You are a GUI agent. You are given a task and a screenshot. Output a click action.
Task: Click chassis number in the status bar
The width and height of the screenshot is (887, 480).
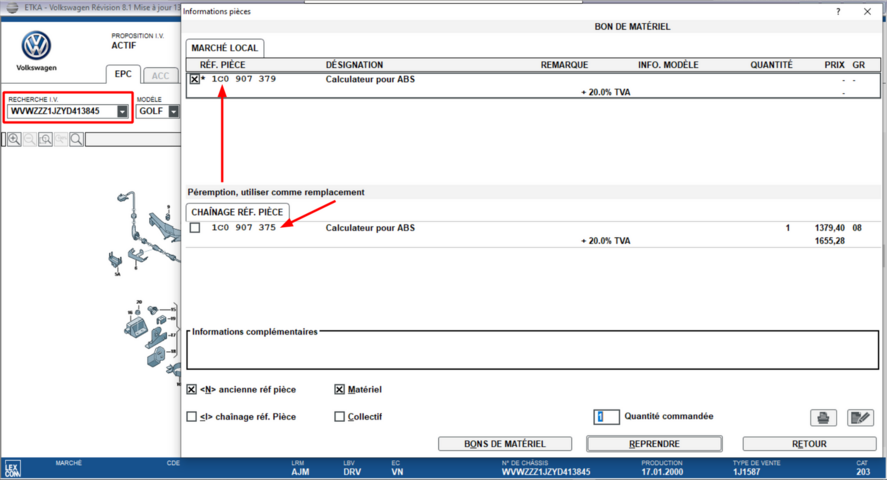click(x=546, y=472)
